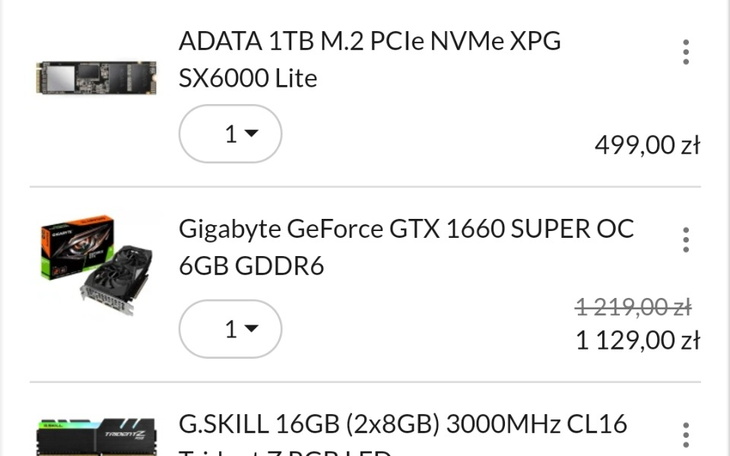
Task: Select quantity value 1 for ADATA SSD
Action: tap(230, 133)
